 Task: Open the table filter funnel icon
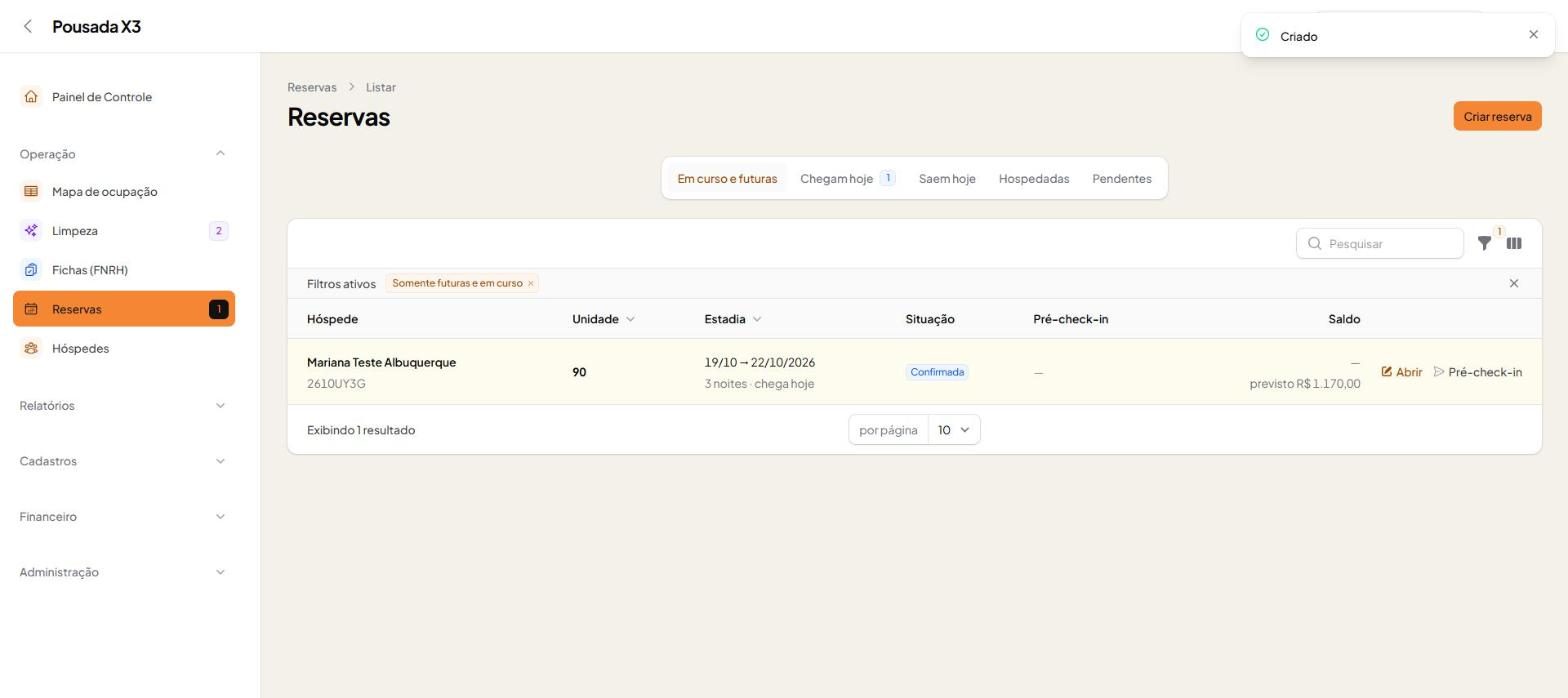coord(1484,243)
